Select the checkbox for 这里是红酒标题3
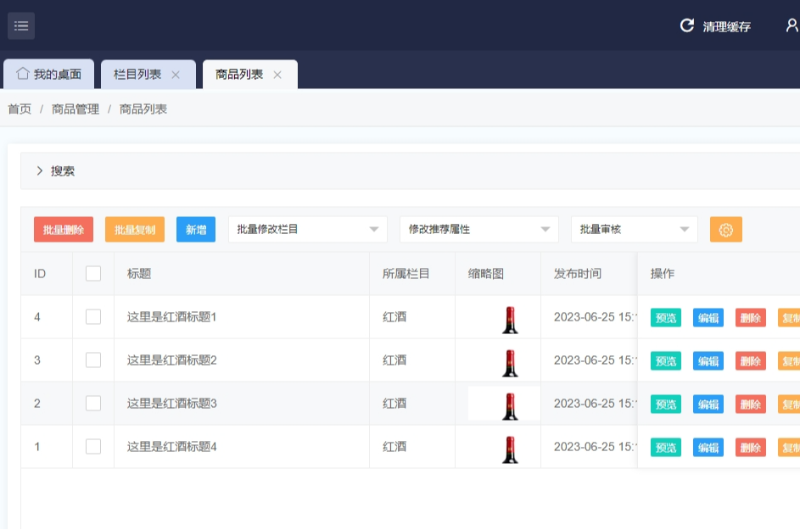 (x=93, y=403)
